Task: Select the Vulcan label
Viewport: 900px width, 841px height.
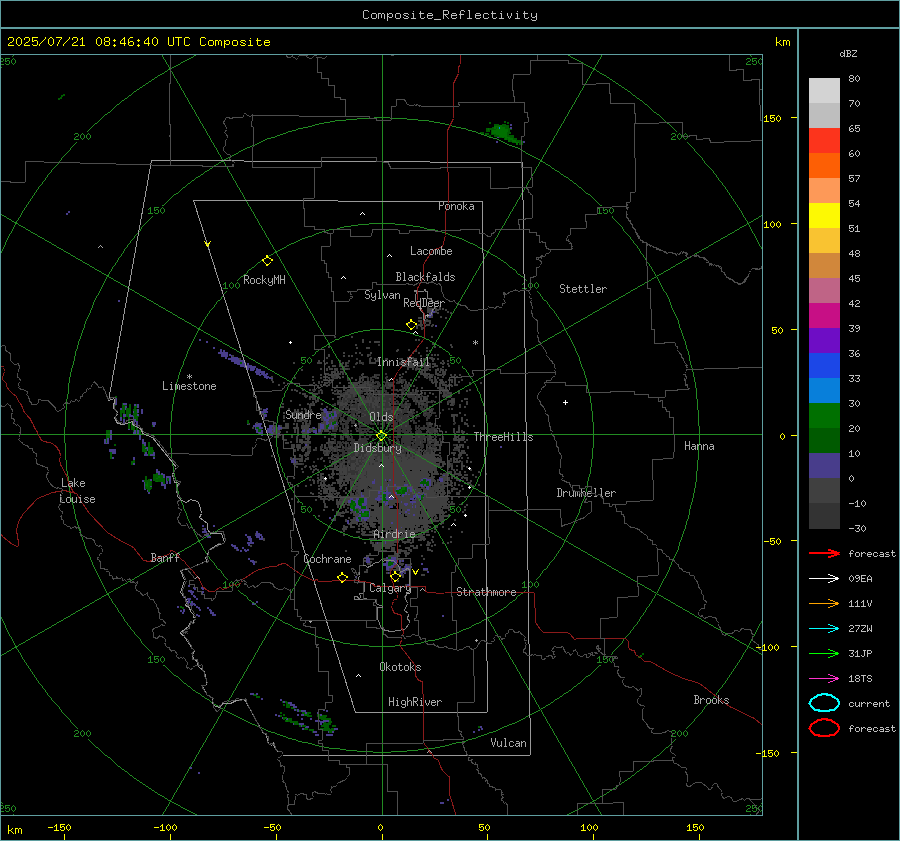Action: tap(508, 743)
